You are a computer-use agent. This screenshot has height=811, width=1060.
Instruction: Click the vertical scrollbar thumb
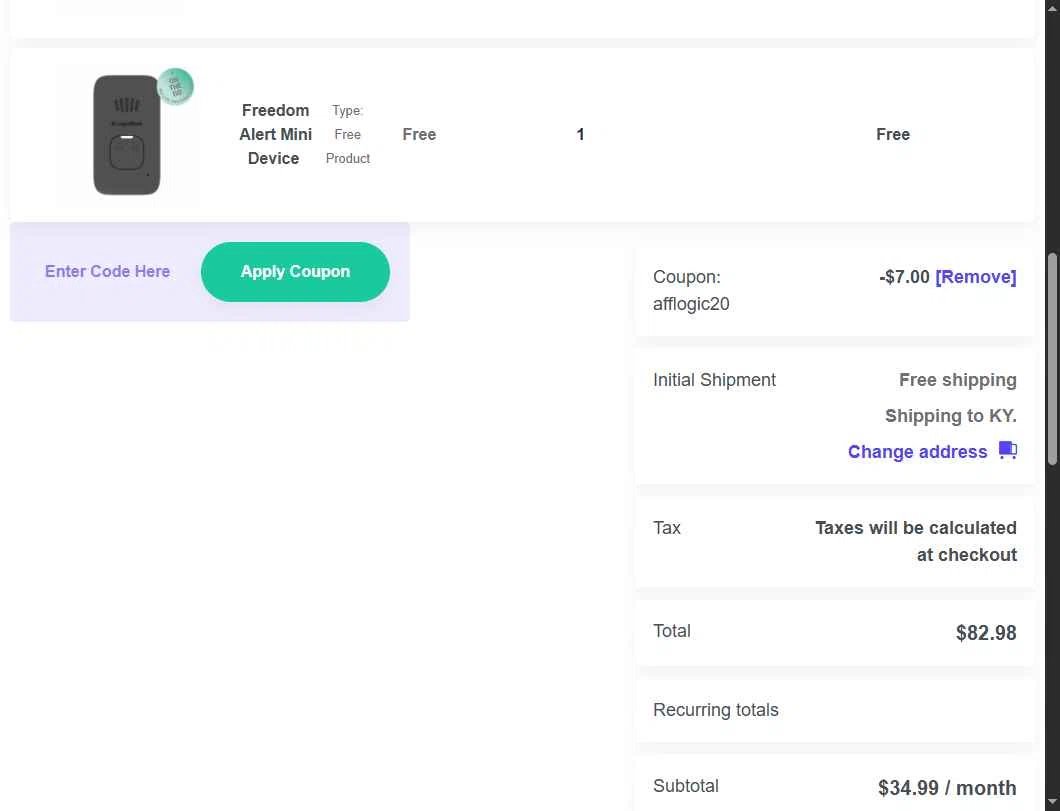pyautogui.click(x=1052, y=360)
